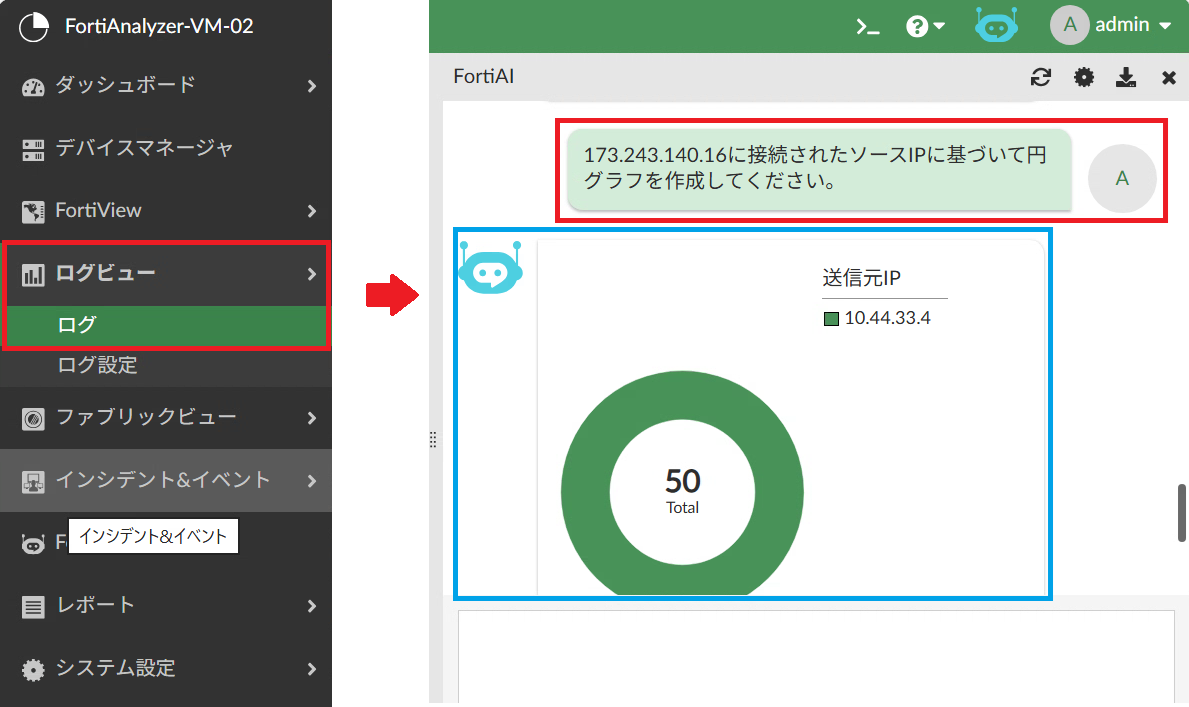
Task: Open FortiAI settings gear icon
Action: coord(1084,78)
